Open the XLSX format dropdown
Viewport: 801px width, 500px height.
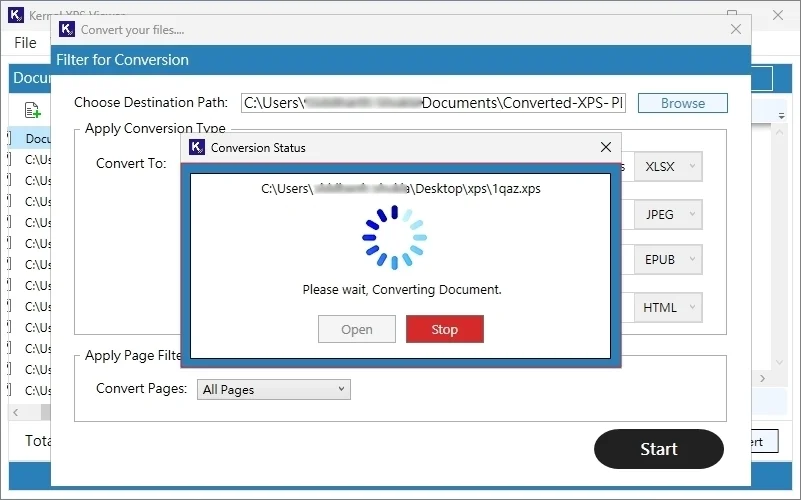(668, 167)
